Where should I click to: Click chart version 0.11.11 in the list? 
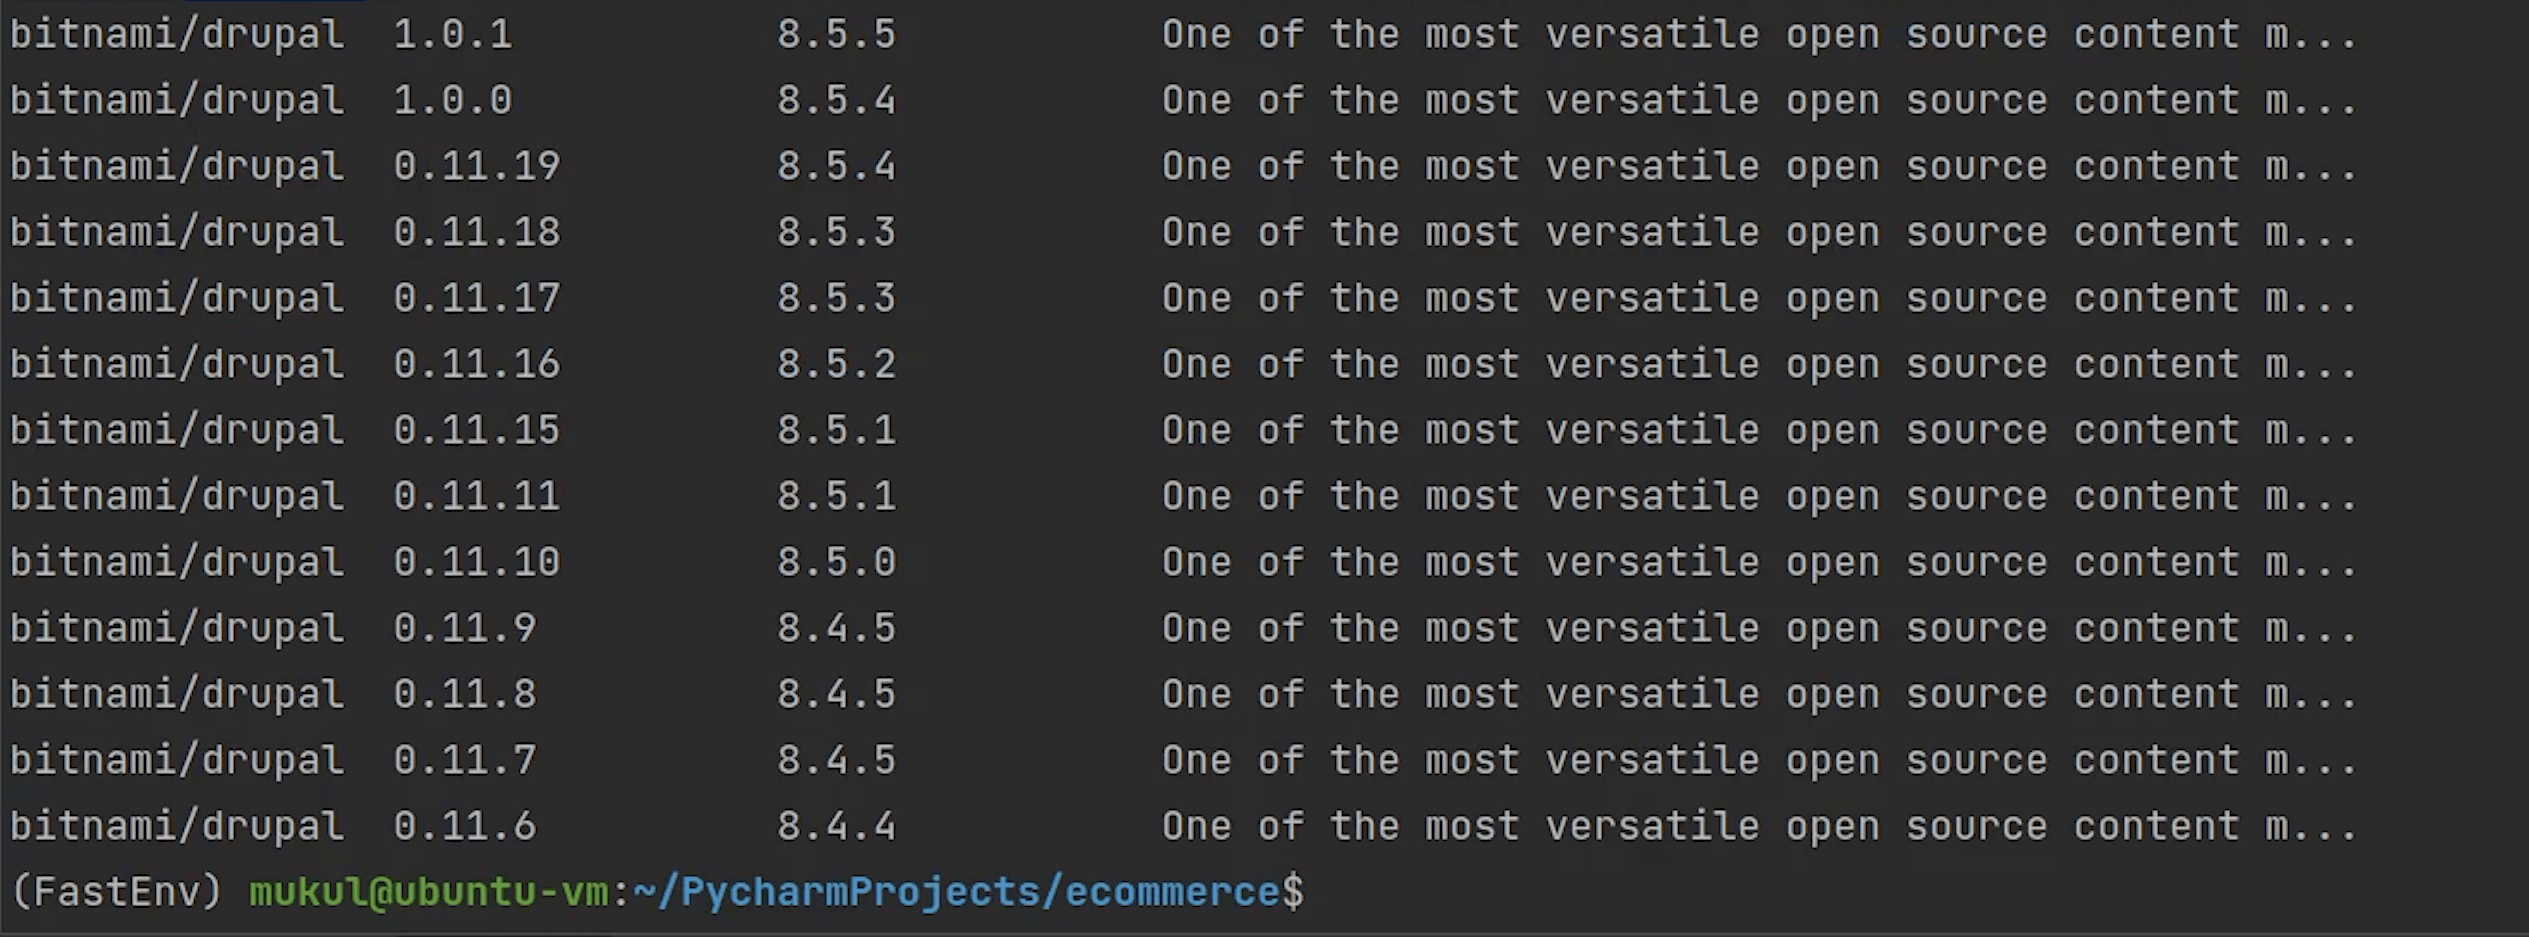(476, 497)
